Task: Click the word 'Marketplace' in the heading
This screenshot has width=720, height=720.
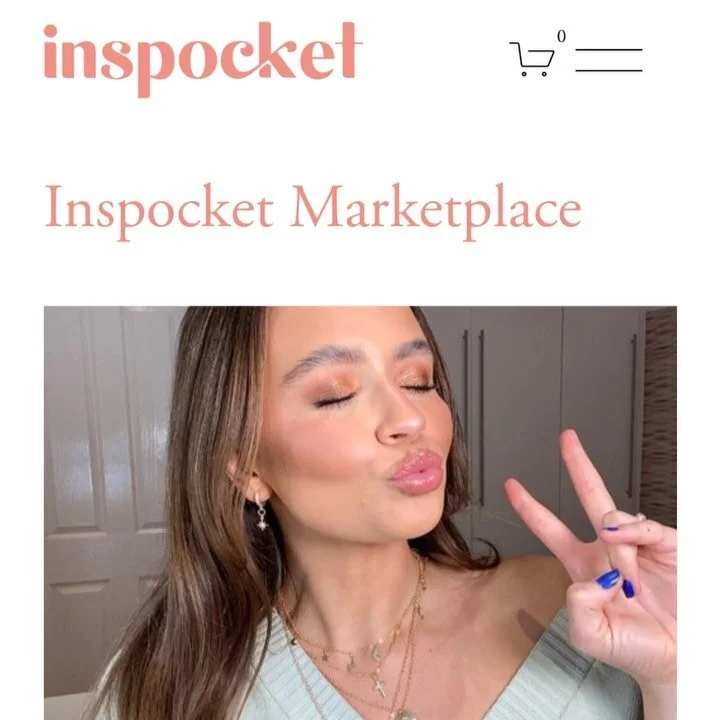Action: coord(437,210)
